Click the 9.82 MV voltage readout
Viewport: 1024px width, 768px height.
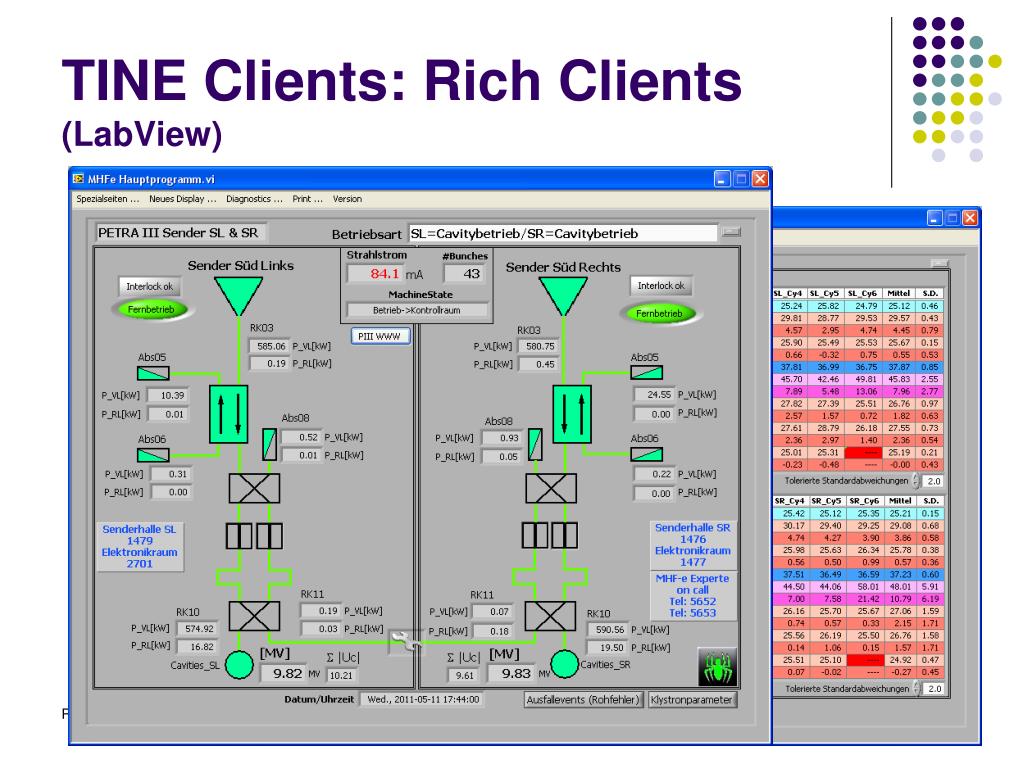point(283,673)
